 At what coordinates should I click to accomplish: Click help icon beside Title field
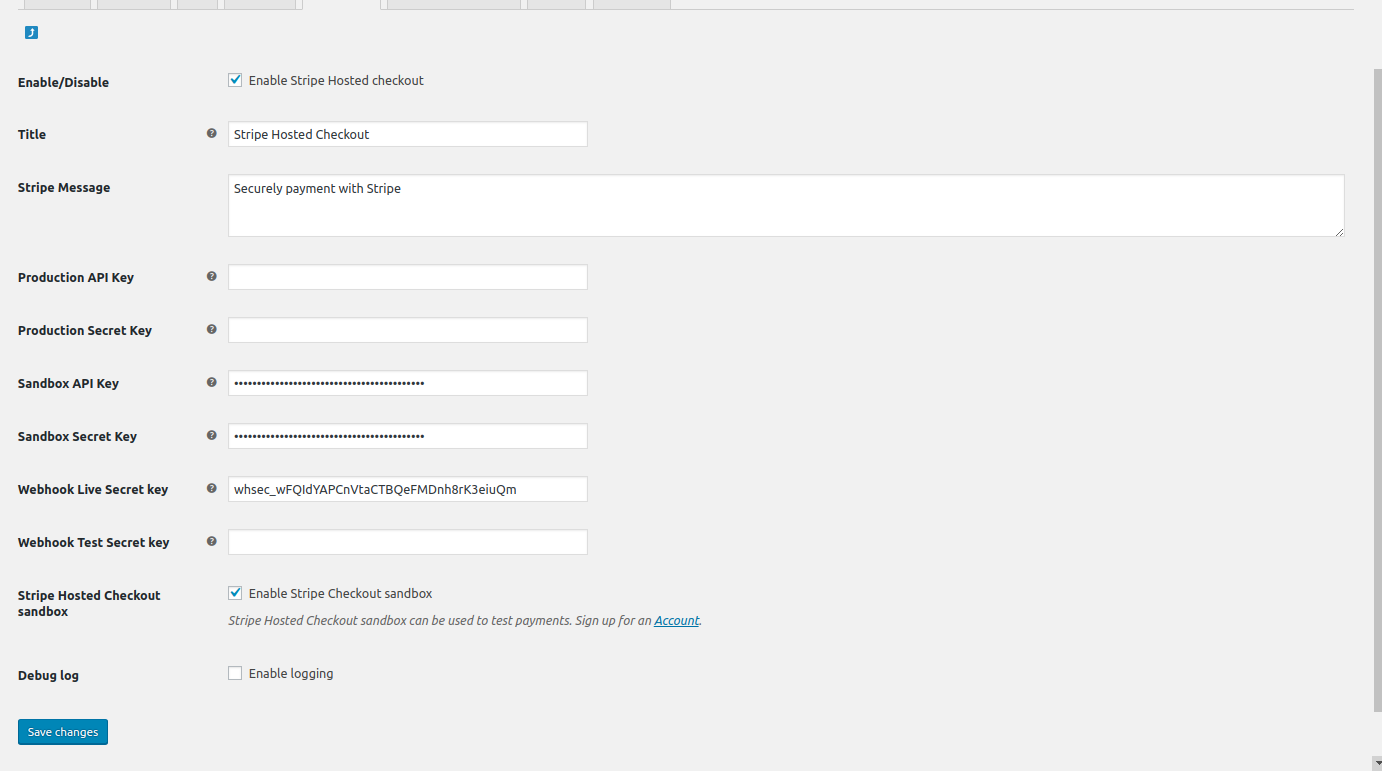pos(211,133)
